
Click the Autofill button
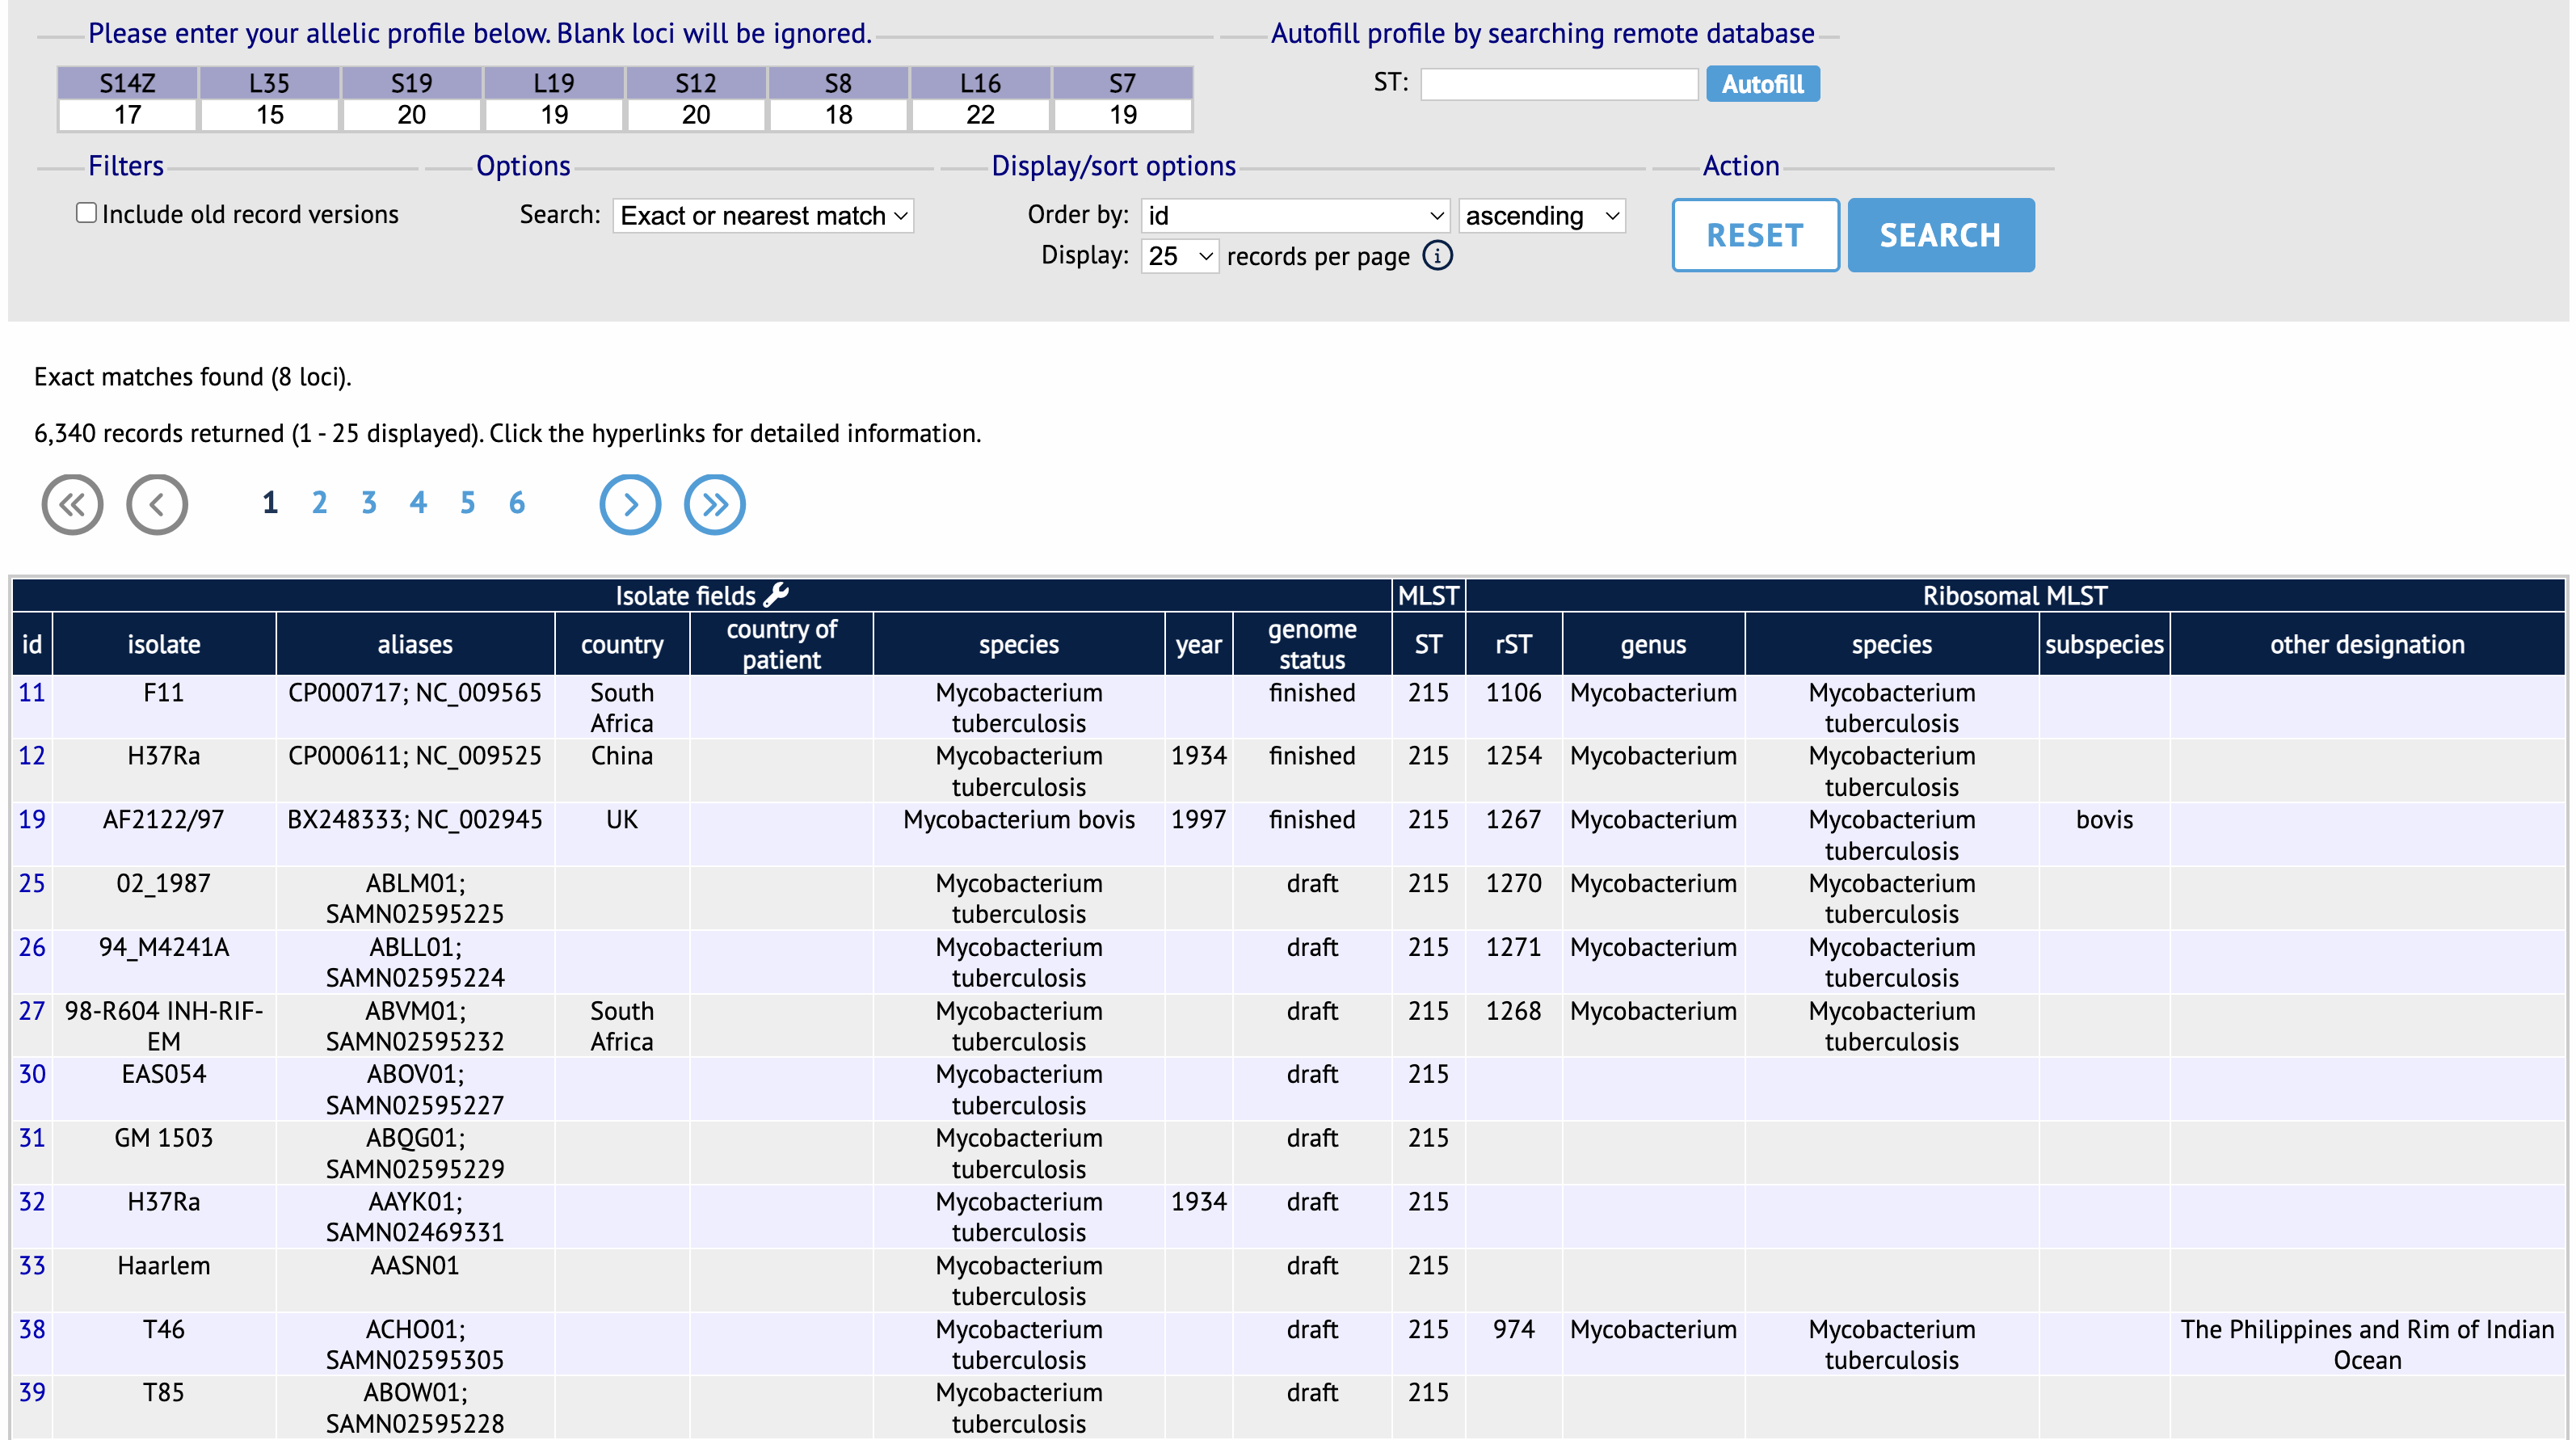[1762, 84]
